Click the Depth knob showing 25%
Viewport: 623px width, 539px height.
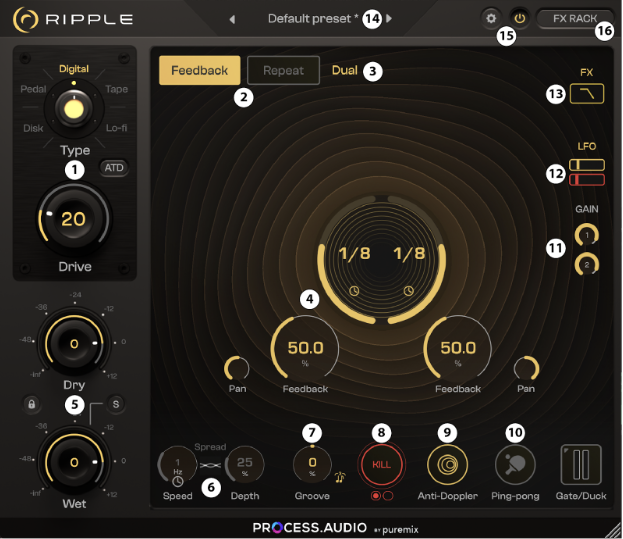point(245,465)
